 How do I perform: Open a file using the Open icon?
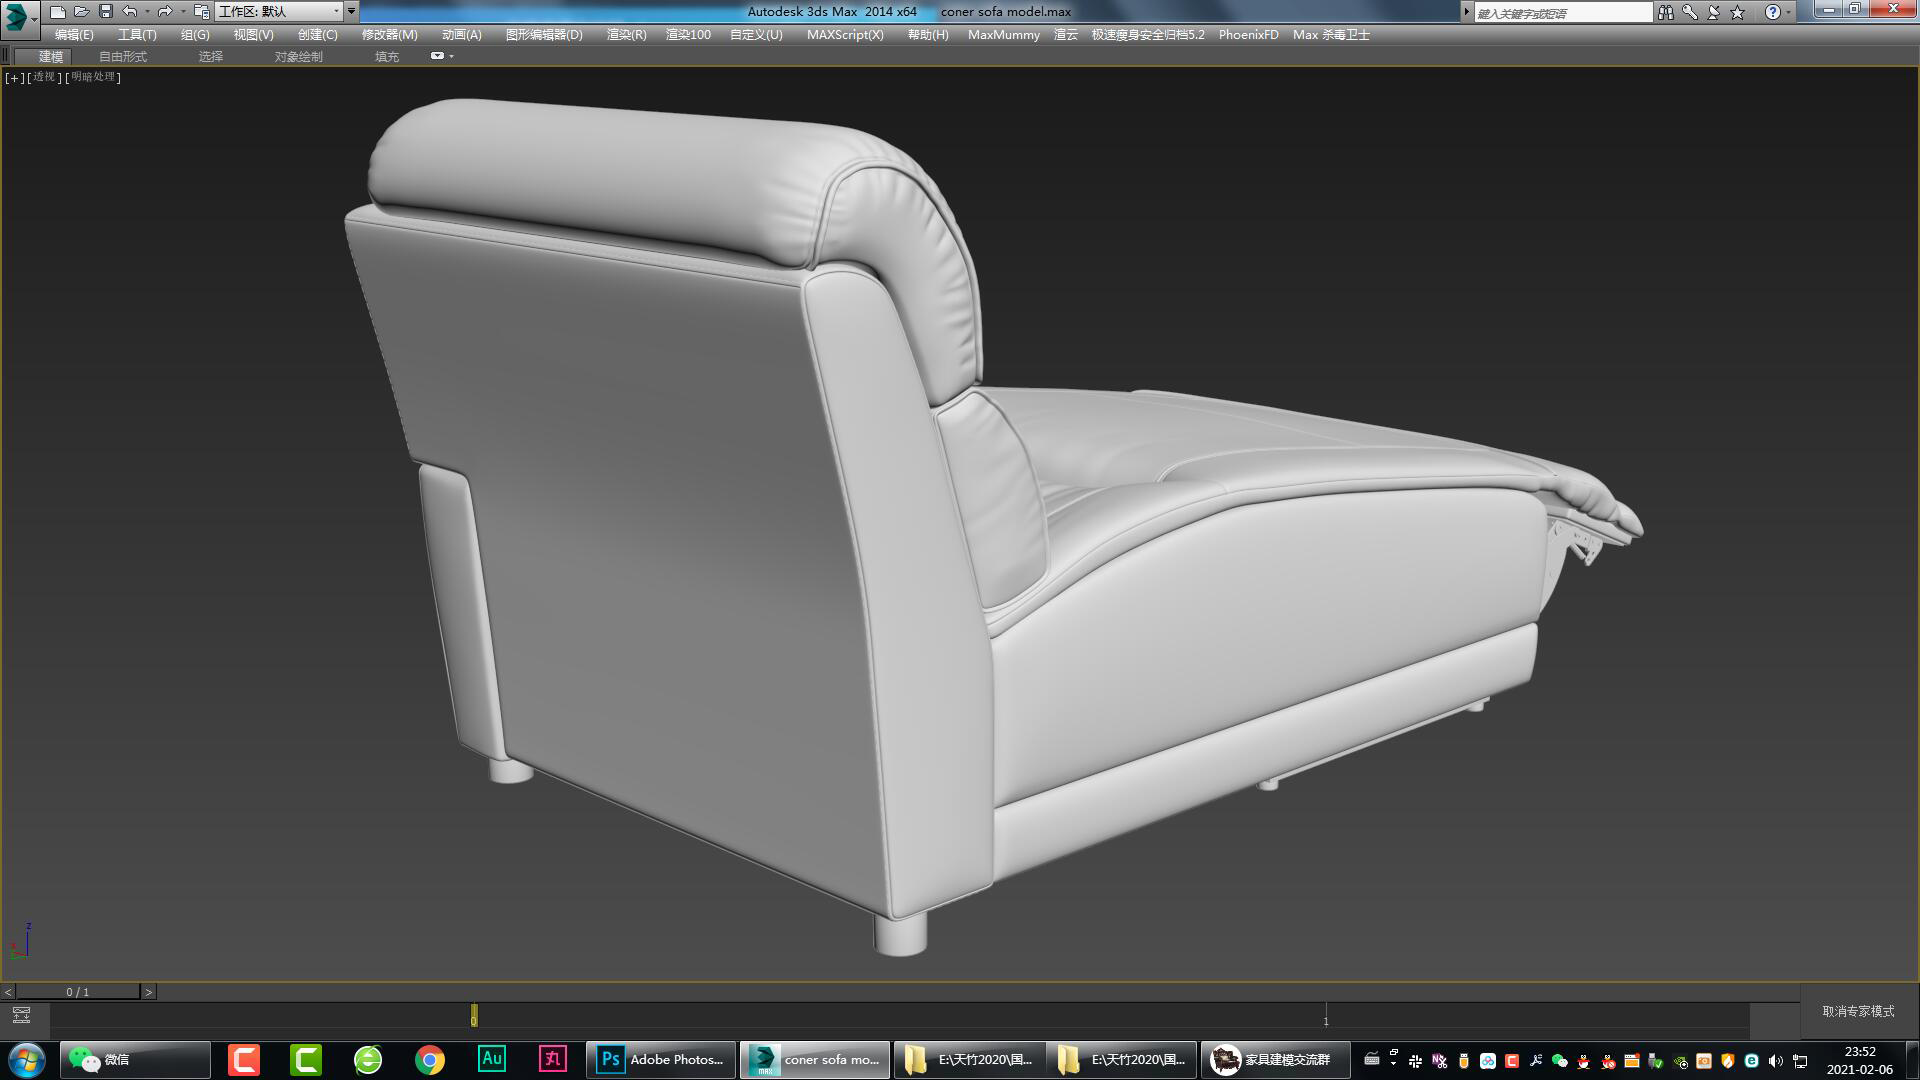coord(84,11)
